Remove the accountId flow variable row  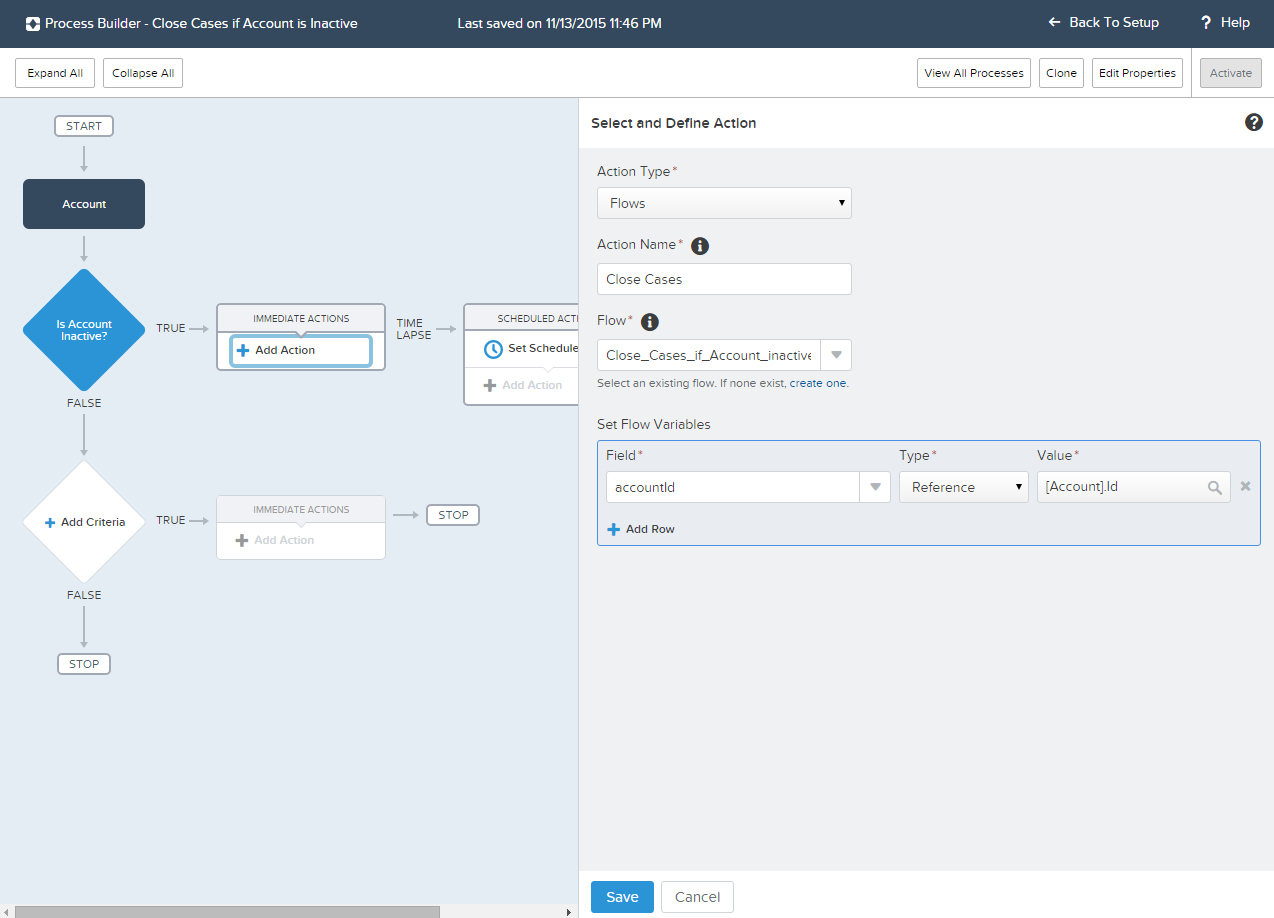point(1246,486)
